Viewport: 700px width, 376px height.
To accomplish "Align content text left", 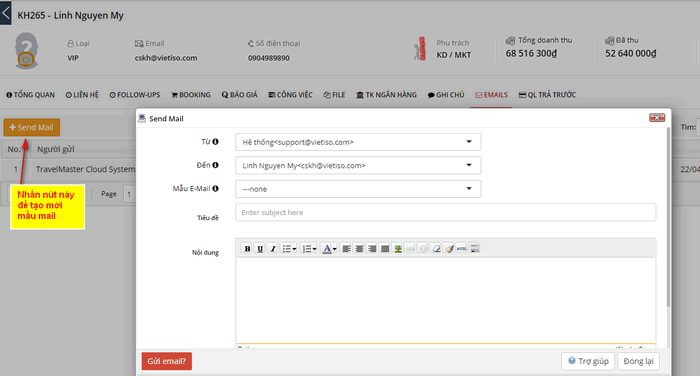I will (x=346, y=249).
